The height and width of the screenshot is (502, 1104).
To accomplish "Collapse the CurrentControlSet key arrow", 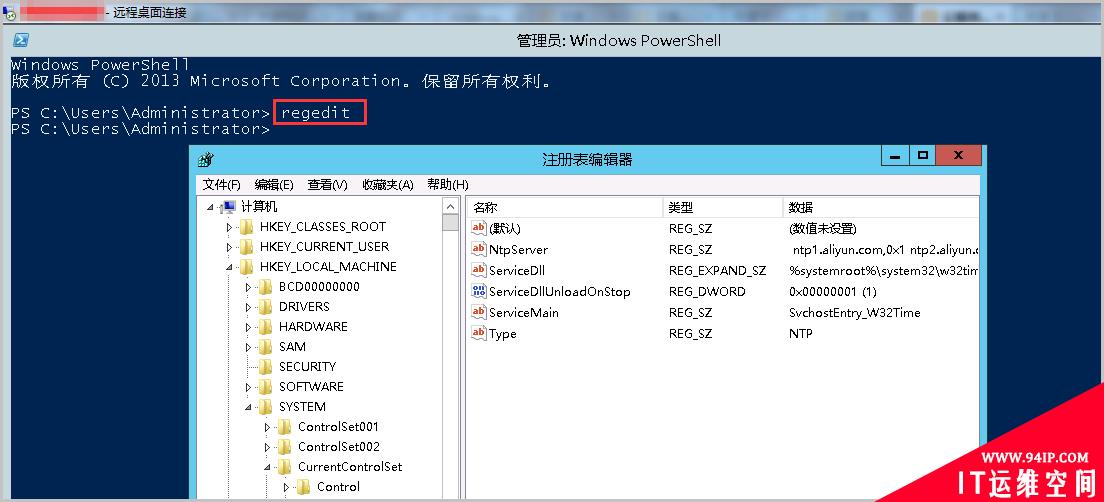I will point(267,468).
